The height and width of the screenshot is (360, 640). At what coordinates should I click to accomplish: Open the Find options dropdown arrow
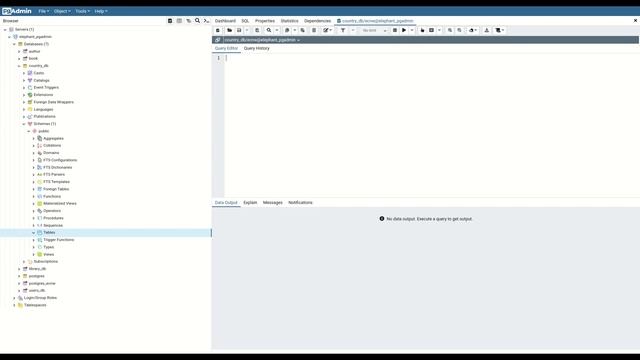[x=277, y=30]
